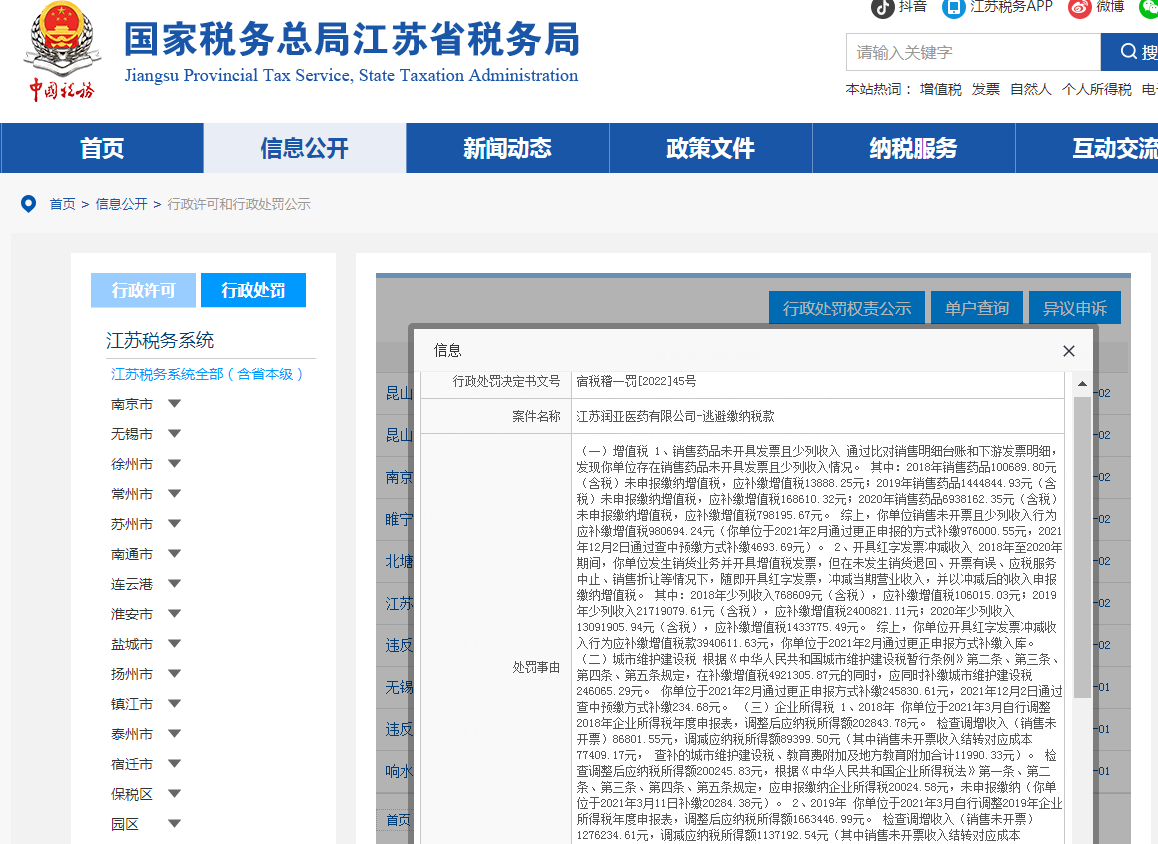The width and height of the screenshot is (1158, 844).
Task: Switch to the 行政处罚 tab
Action: [253, 290]
